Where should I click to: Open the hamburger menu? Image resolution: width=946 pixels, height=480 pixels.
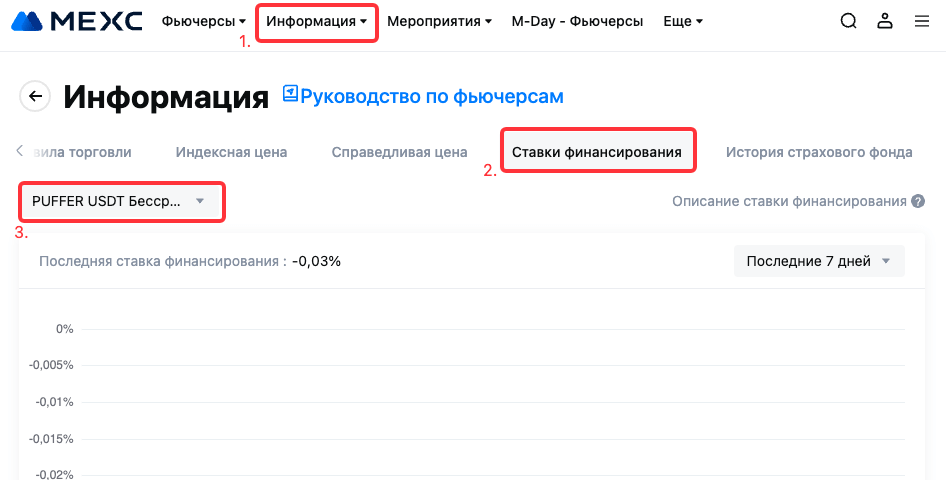[x=921, y=21]
